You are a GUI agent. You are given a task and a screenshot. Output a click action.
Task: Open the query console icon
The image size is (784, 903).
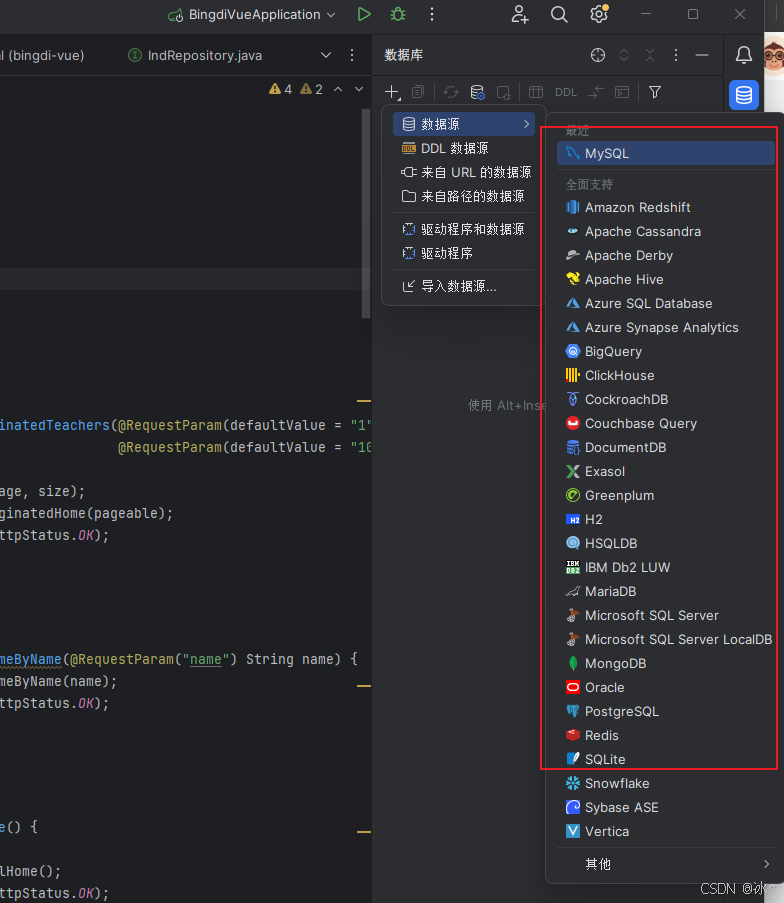(622, 92)
